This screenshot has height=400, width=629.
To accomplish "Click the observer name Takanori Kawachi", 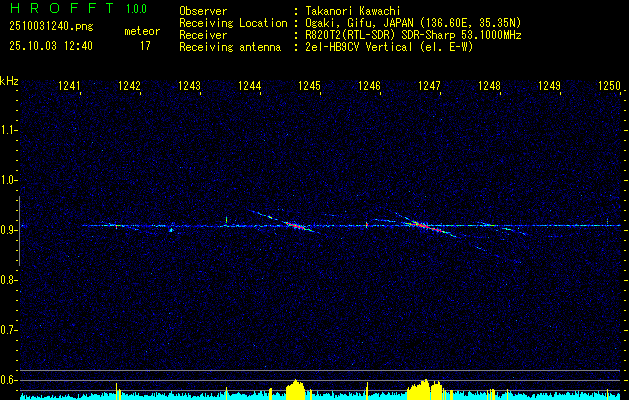I will tap(353, 11).
